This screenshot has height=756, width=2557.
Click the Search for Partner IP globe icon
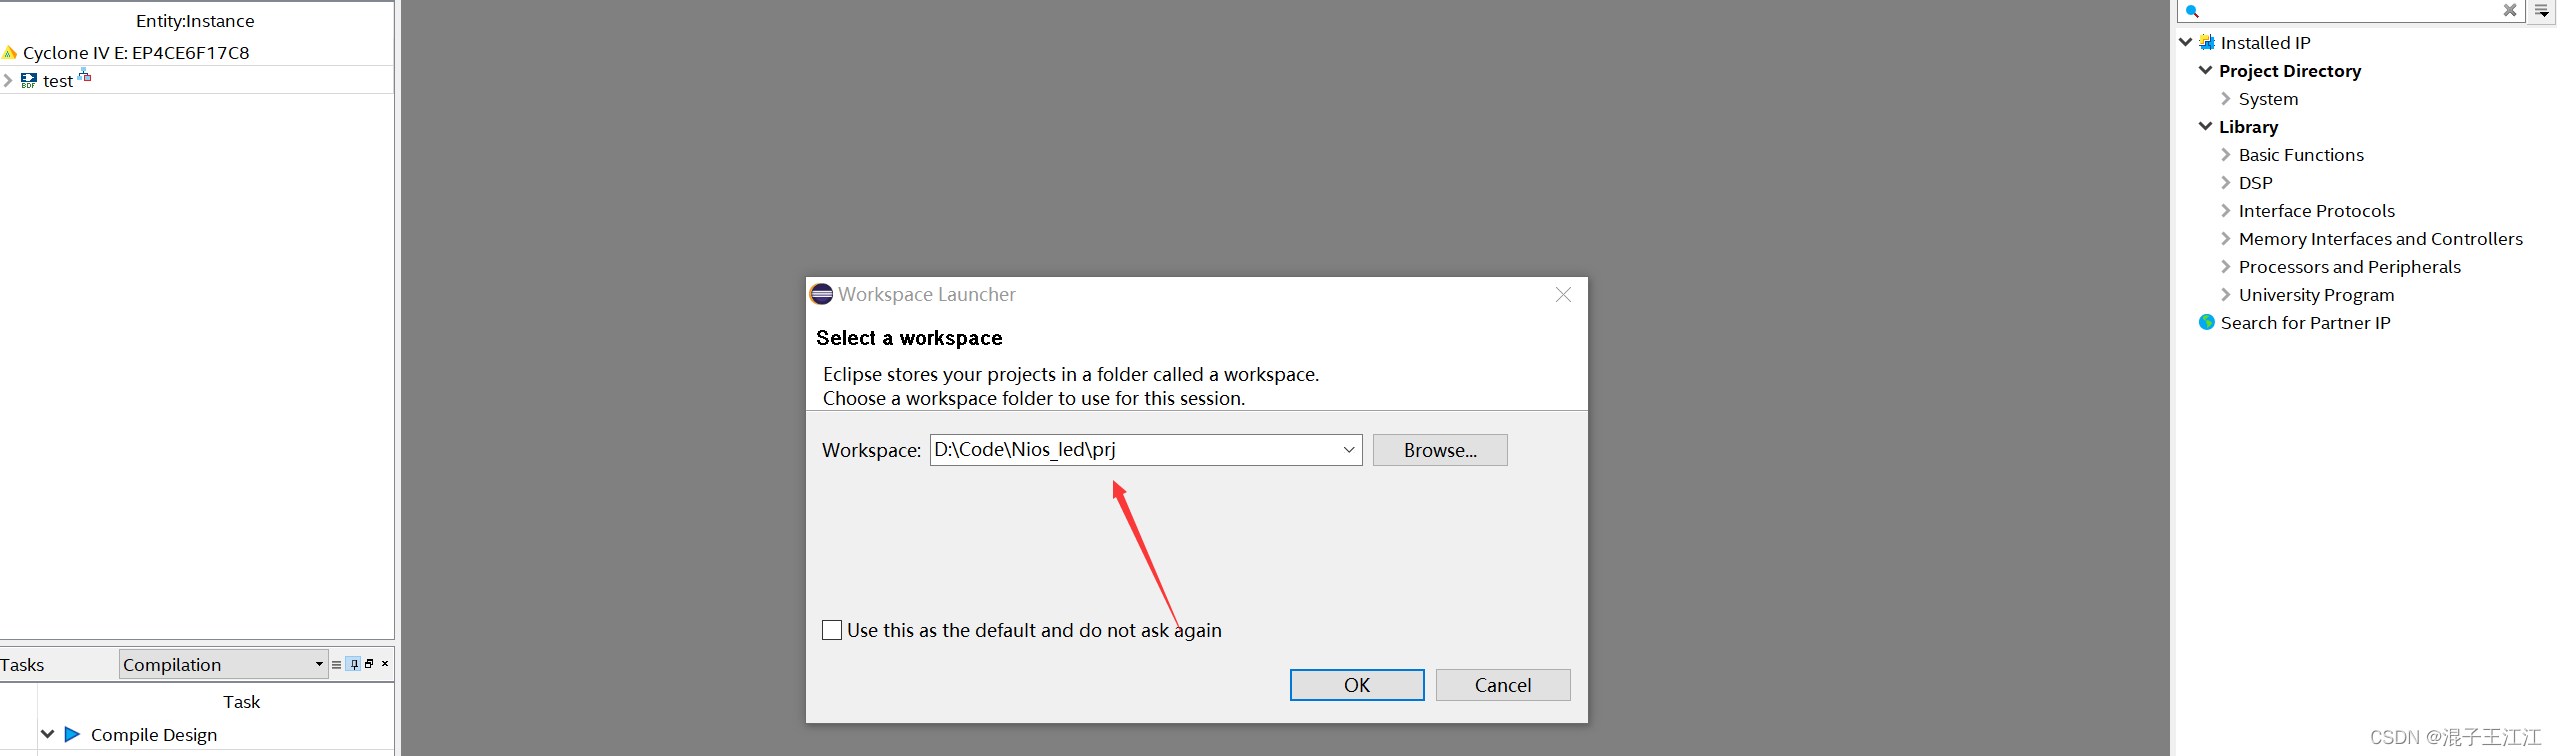[x=2207, y=322]
